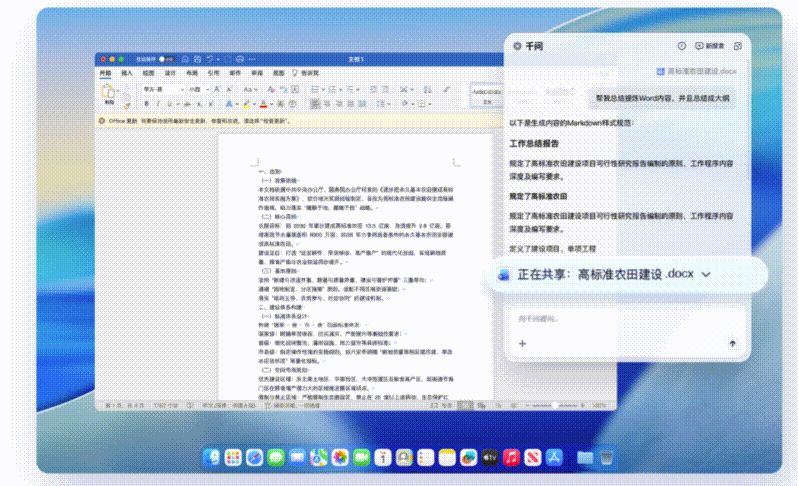Click the plus attachment icon in chat

point(522,343)
